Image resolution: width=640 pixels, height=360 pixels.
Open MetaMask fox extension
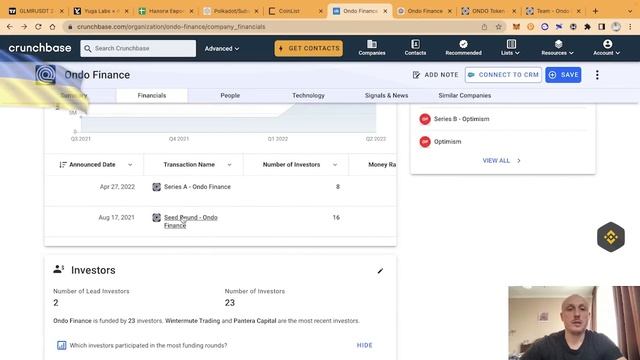pyautogui.click(x=516, y=27)
